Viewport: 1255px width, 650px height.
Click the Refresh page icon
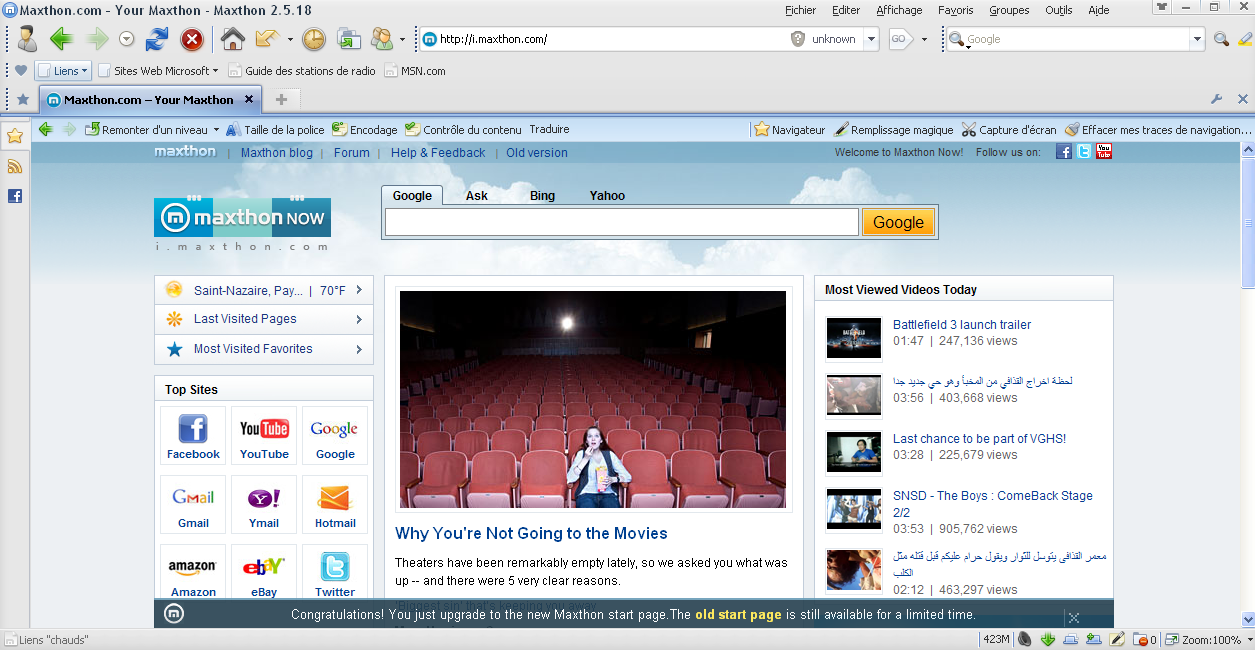(x=157, y=39)
